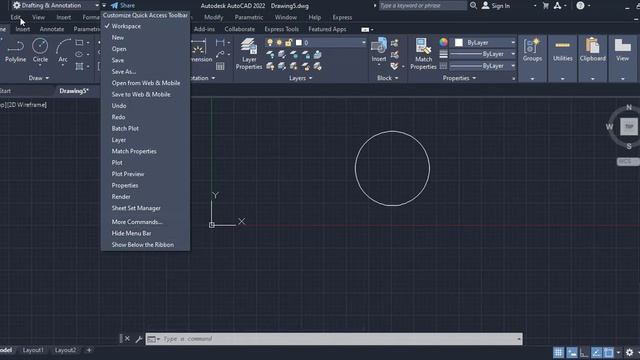The height and width of the screenshot is (360, 640).
Task: Open the Autodesk App Store cart
Action: click(545, 6)
